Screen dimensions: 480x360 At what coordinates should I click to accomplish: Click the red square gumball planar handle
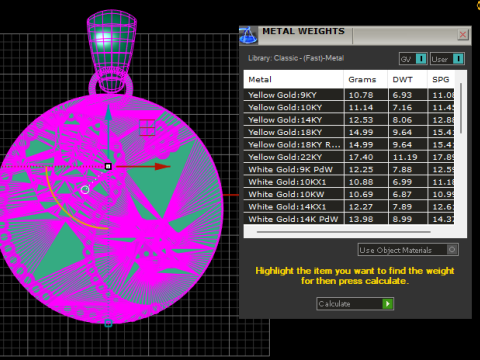tap(147, 128)
